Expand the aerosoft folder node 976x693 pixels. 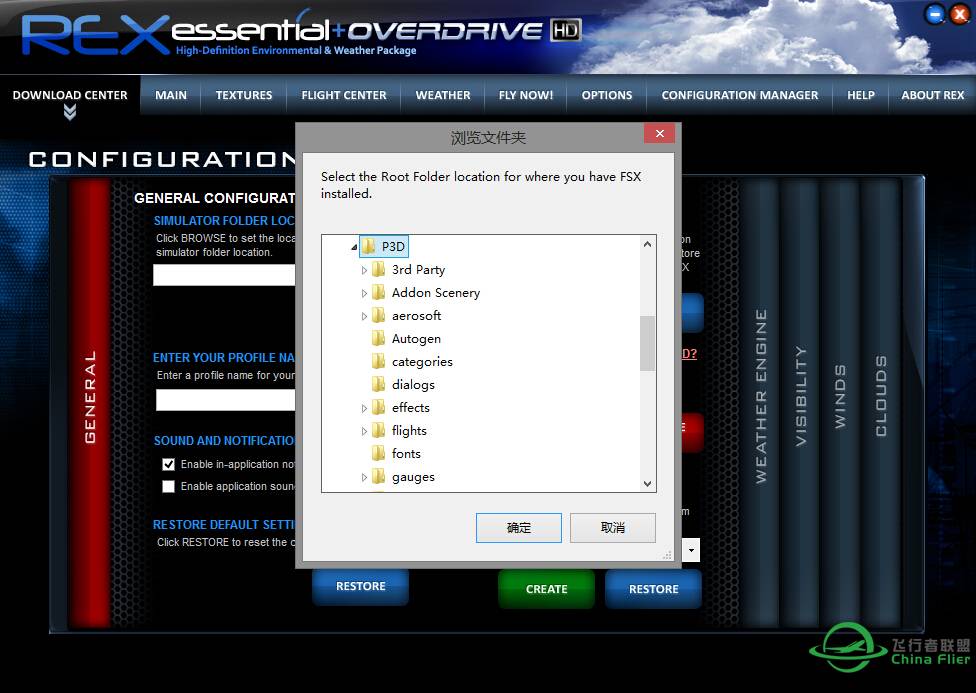364,316
